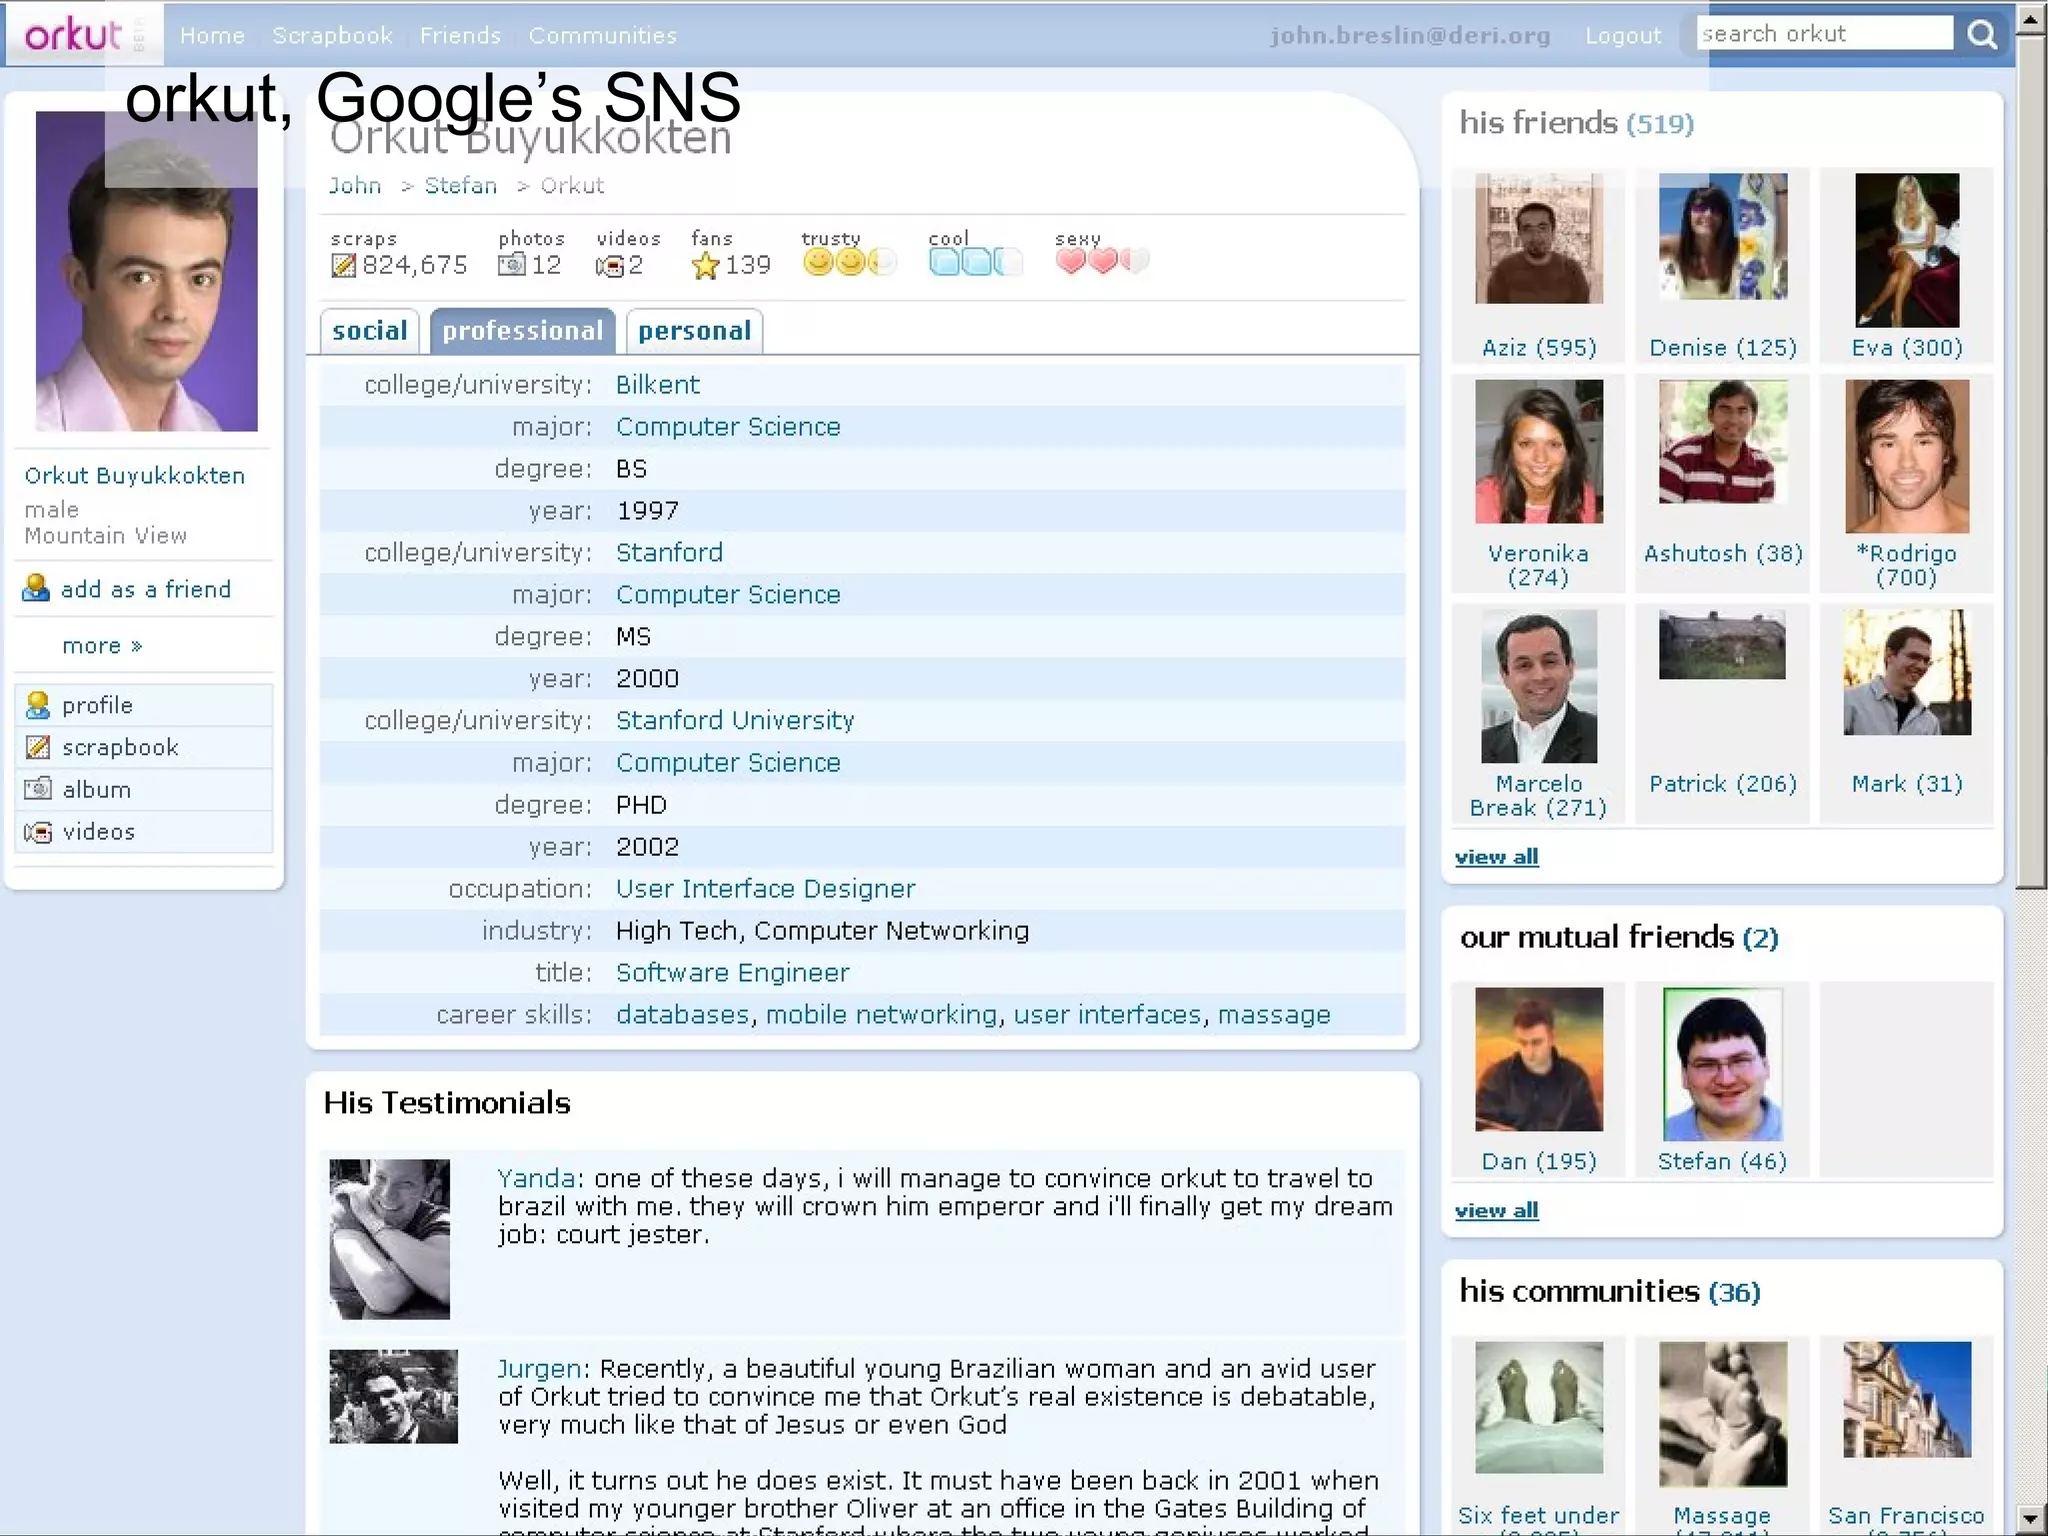Click the scraps notepad icon
Viewport: 2048px width, 1536px height.
(x=343, y=265)
